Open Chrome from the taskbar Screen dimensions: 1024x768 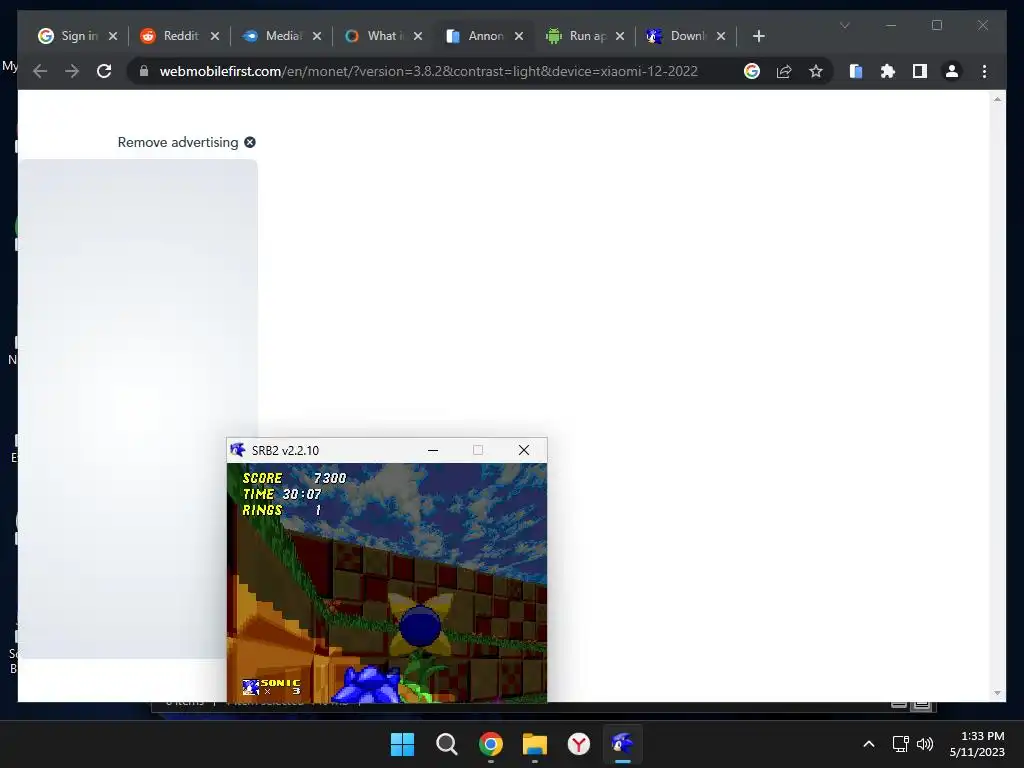tap(490, 744)
